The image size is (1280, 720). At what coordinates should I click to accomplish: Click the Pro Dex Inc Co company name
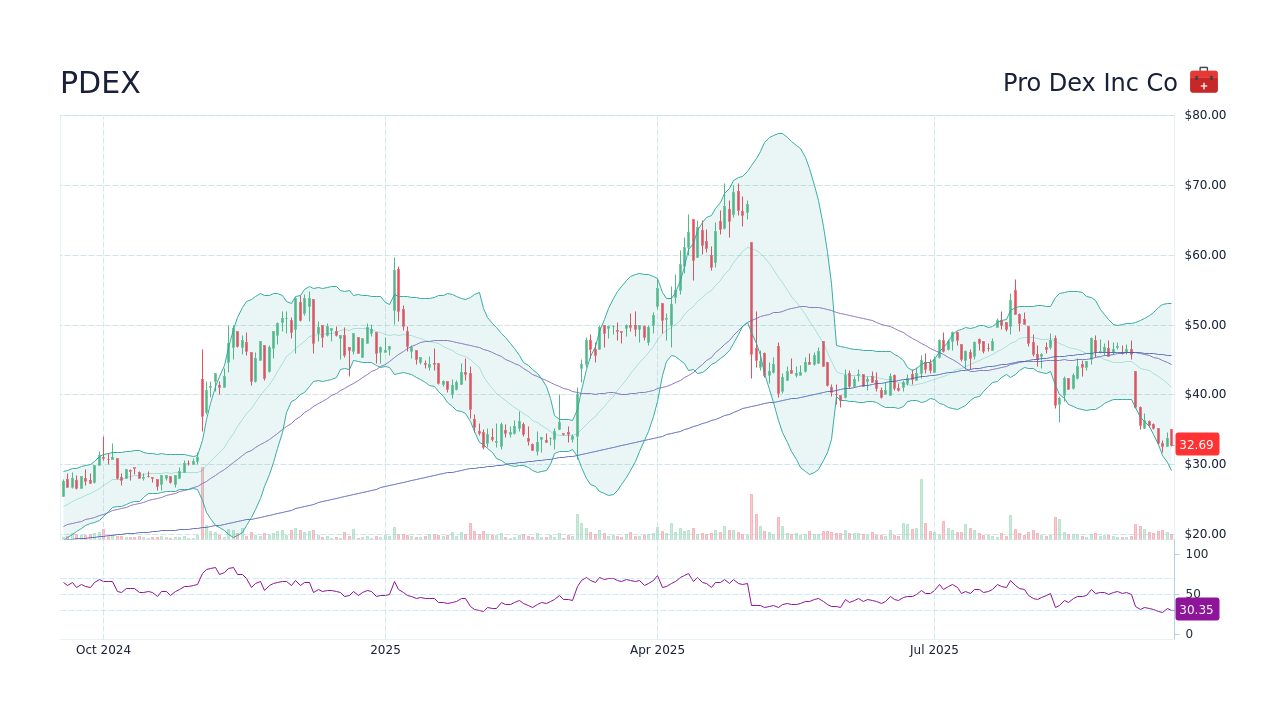tap(1090, 83)
